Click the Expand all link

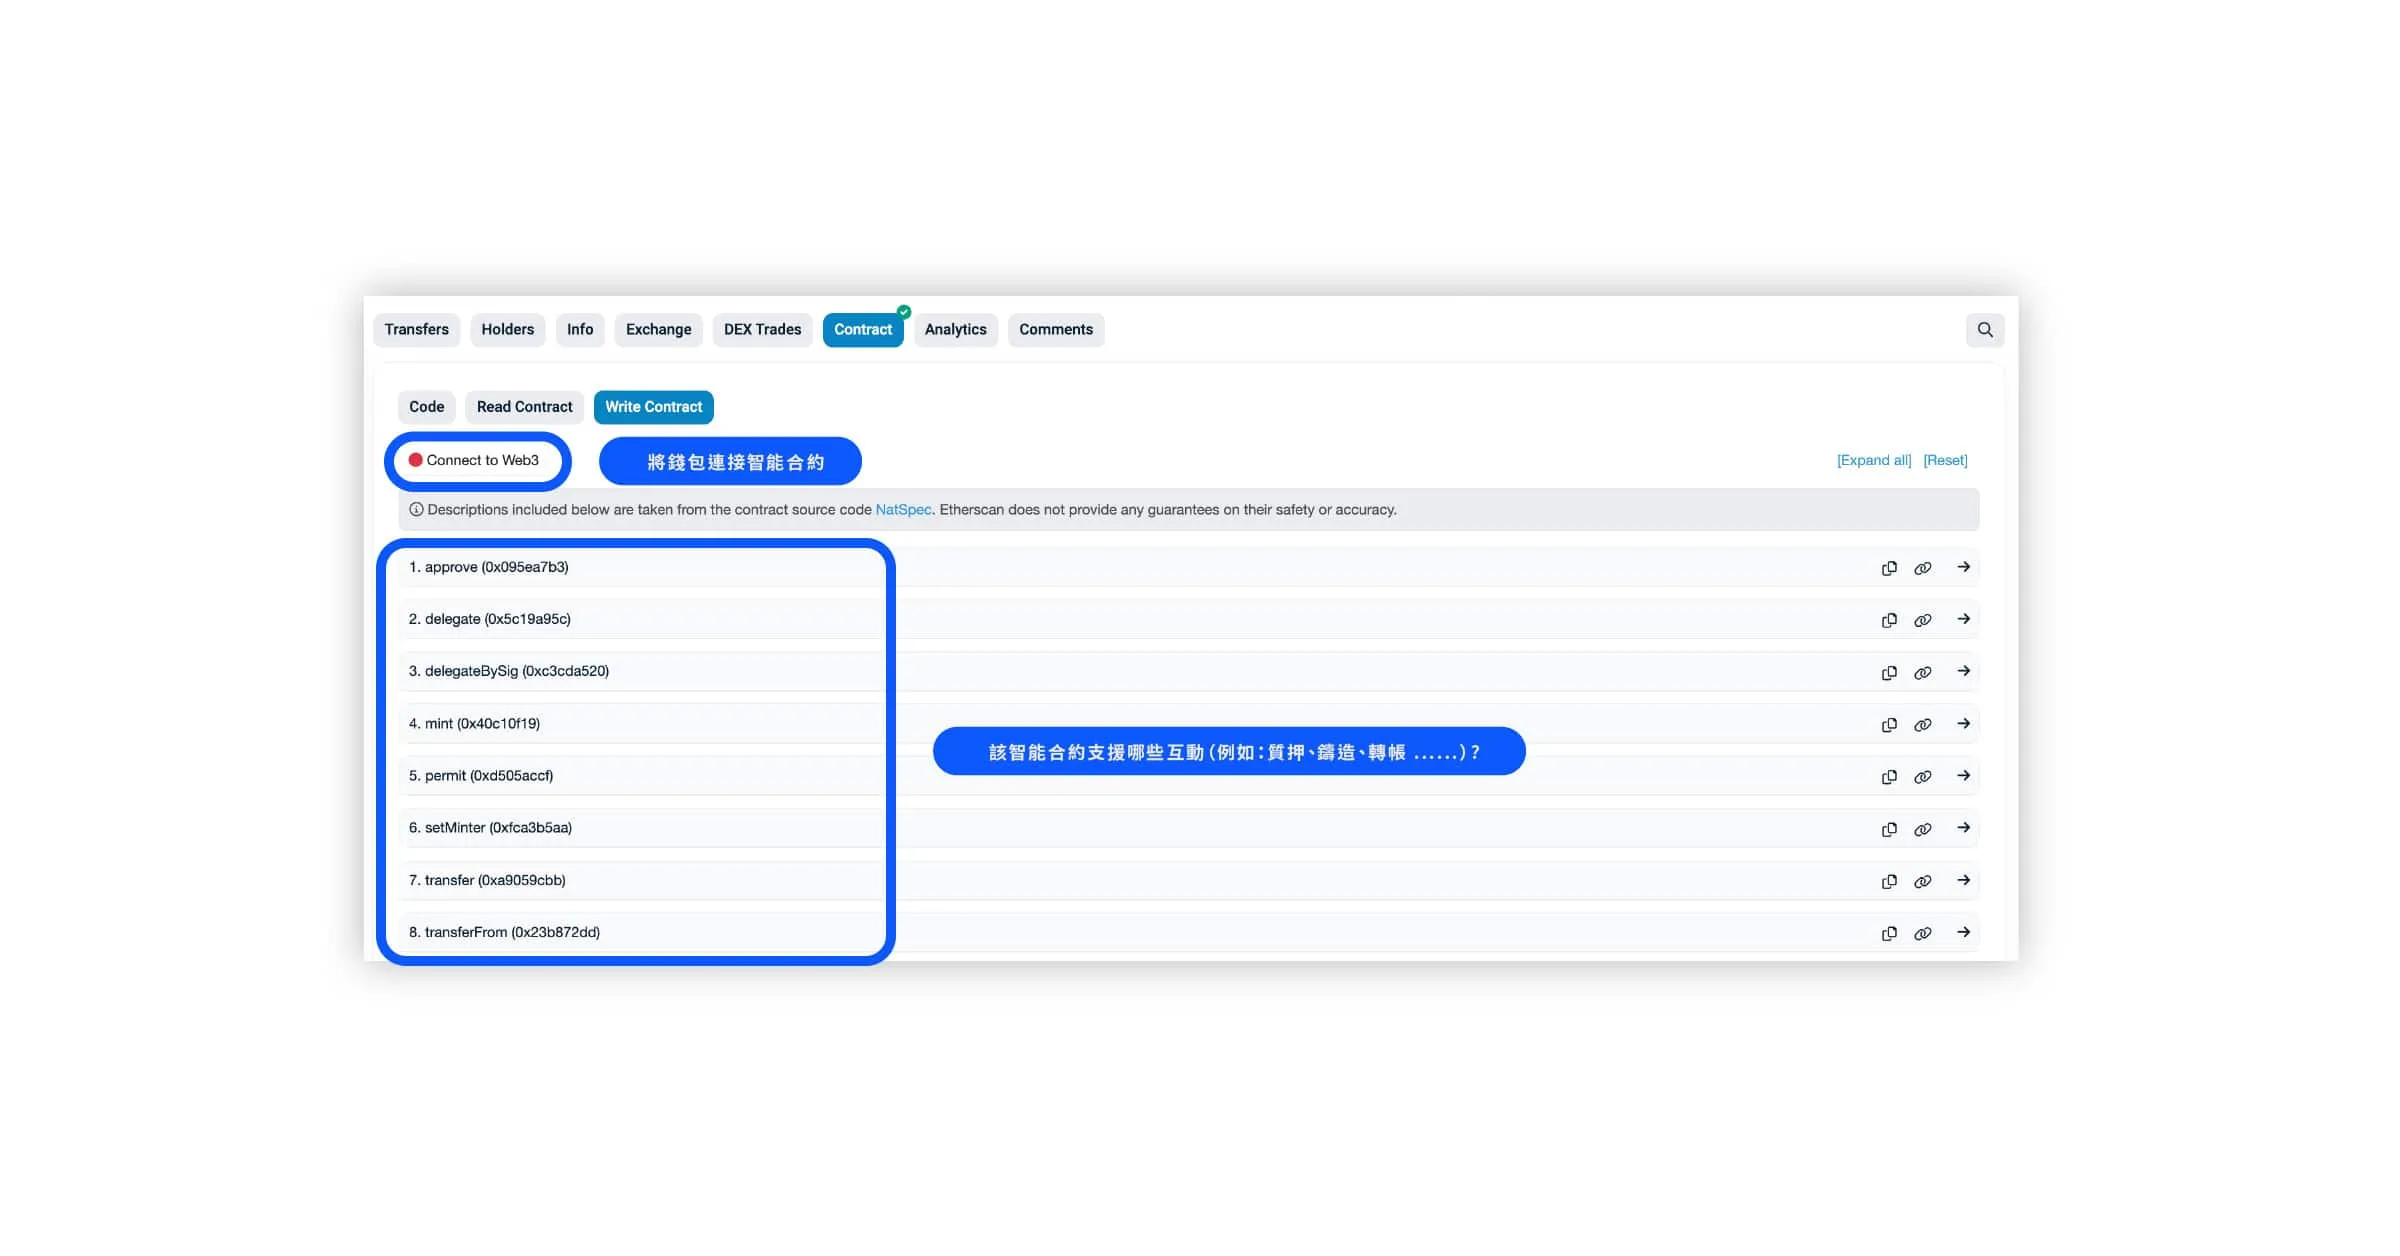coord(1873,460)
